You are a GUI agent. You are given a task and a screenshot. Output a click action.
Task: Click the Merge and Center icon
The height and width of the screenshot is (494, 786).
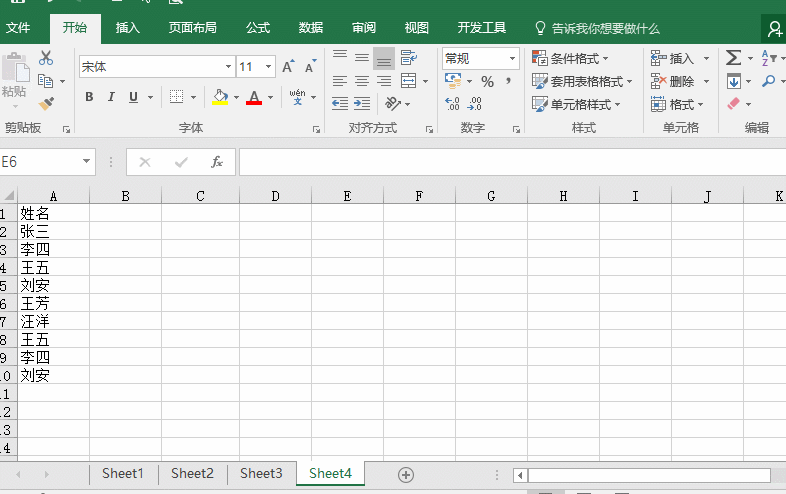pyautogui.click(x=409, y=81)
